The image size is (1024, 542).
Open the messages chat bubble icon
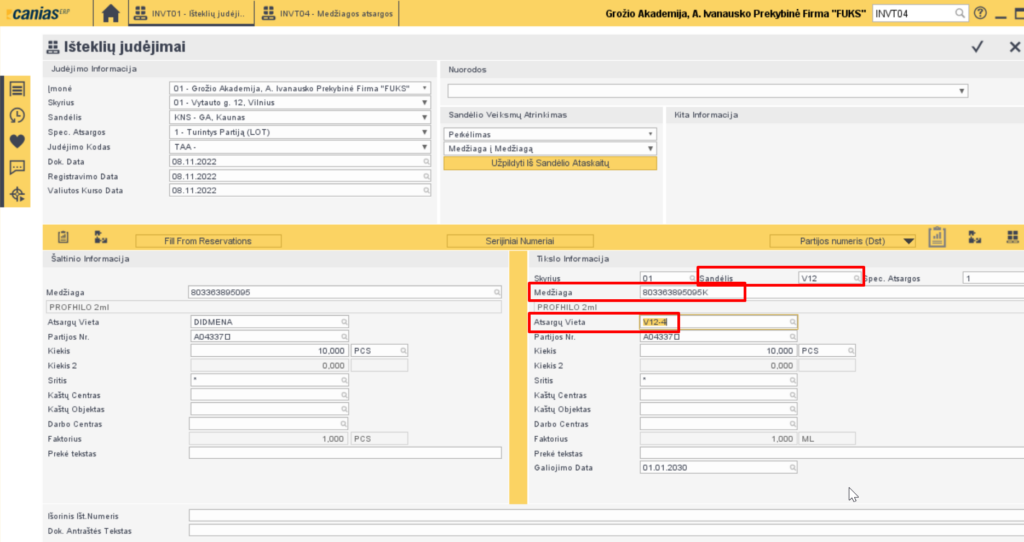coord(17,167)
